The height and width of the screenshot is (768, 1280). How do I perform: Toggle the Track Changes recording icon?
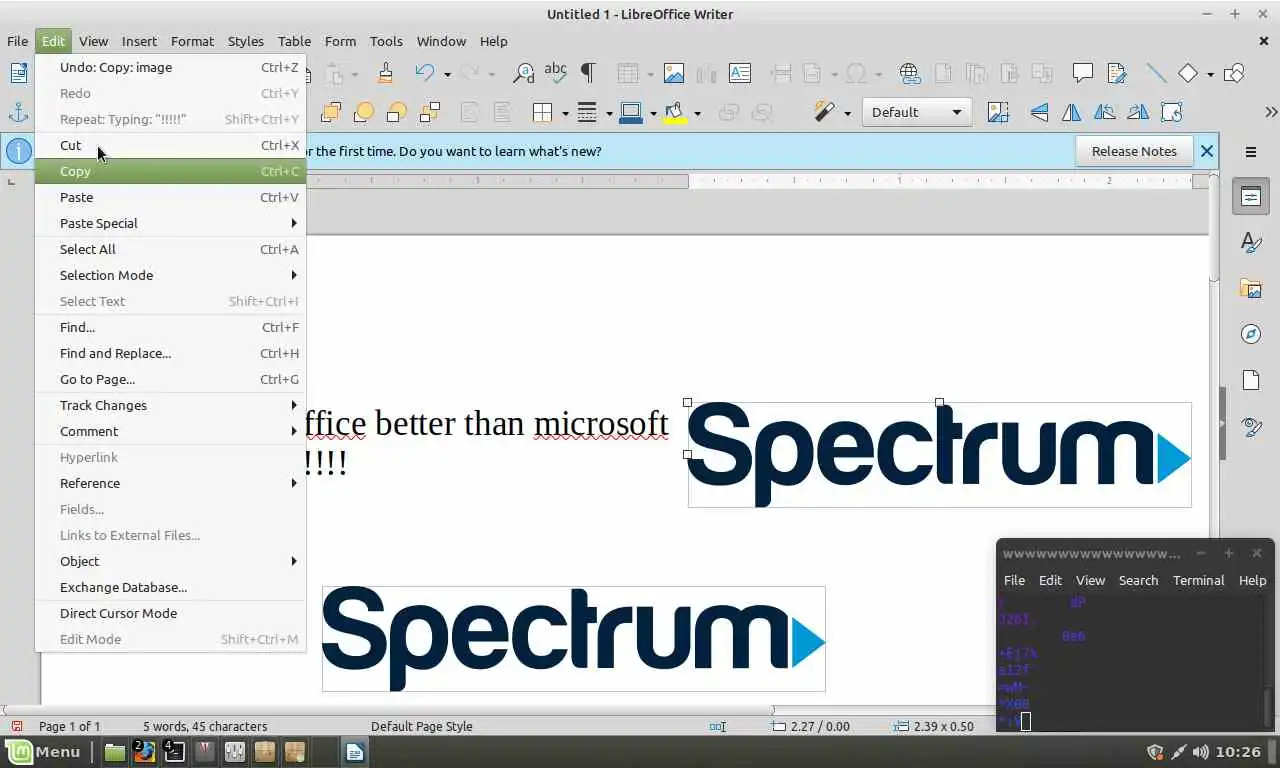point(1116,73)
